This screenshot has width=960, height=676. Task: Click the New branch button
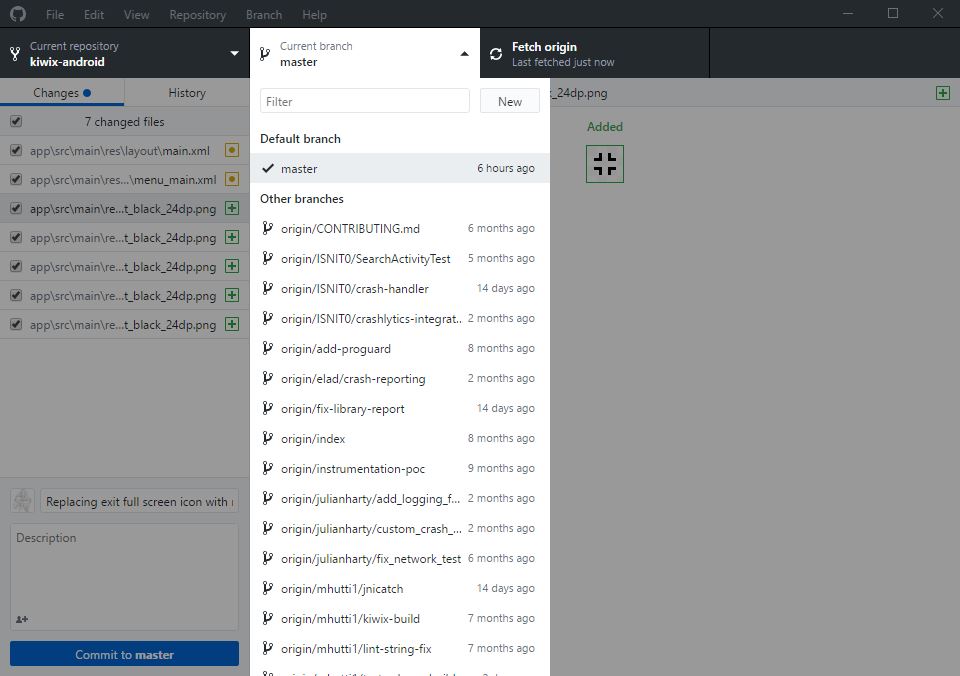pyautogui.click(x=510, y=101)
